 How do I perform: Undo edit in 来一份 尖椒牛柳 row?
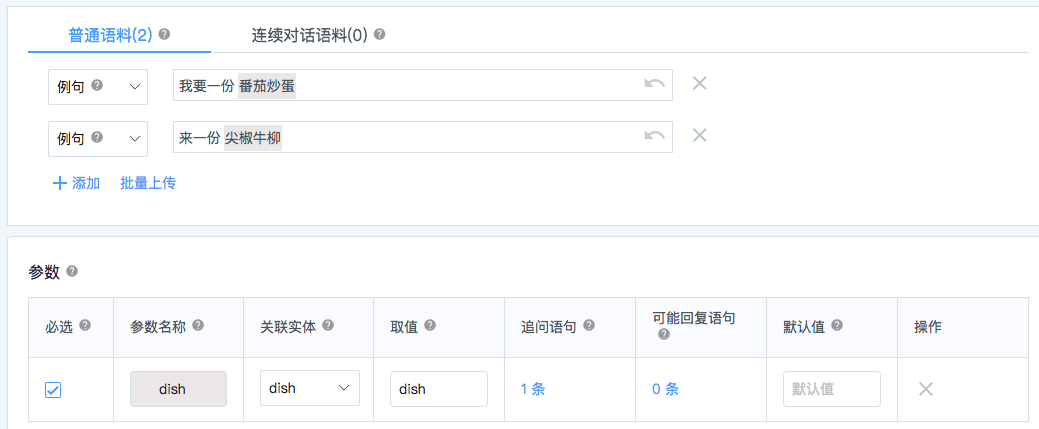[x=654, y=135]
